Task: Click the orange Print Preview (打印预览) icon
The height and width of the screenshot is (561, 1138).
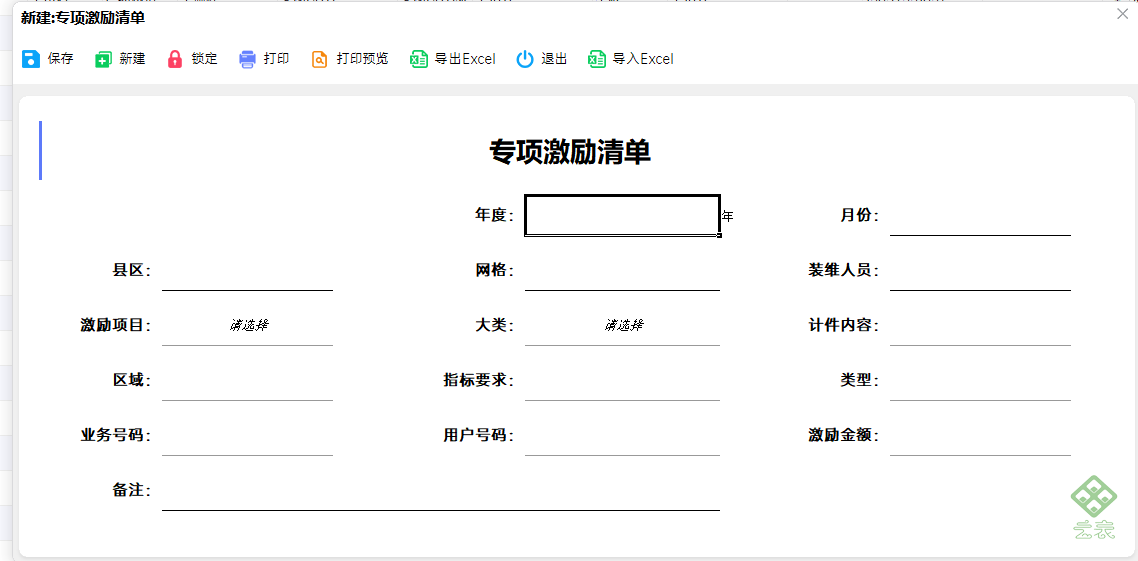Action: 319,59
